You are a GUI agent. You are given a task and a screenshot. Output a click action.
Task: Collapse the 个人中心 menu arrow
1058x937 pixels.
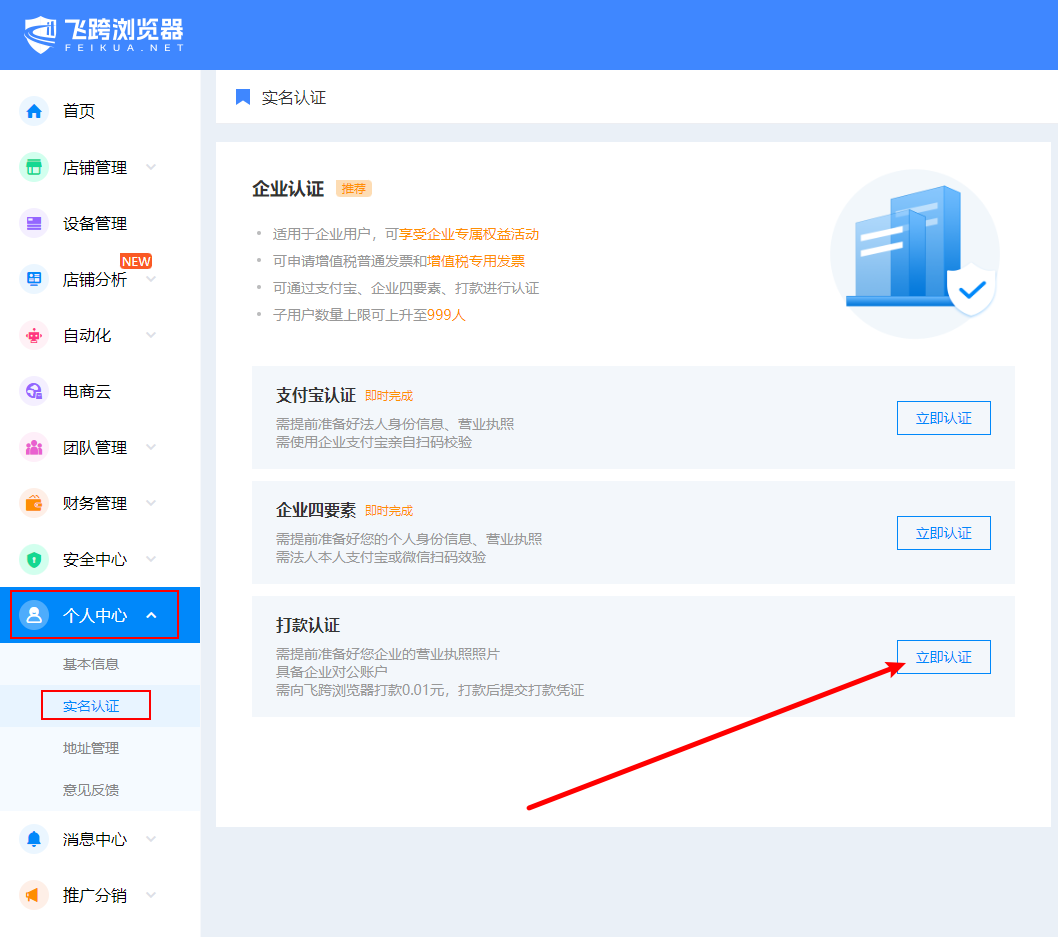click(x=151, y=615)
